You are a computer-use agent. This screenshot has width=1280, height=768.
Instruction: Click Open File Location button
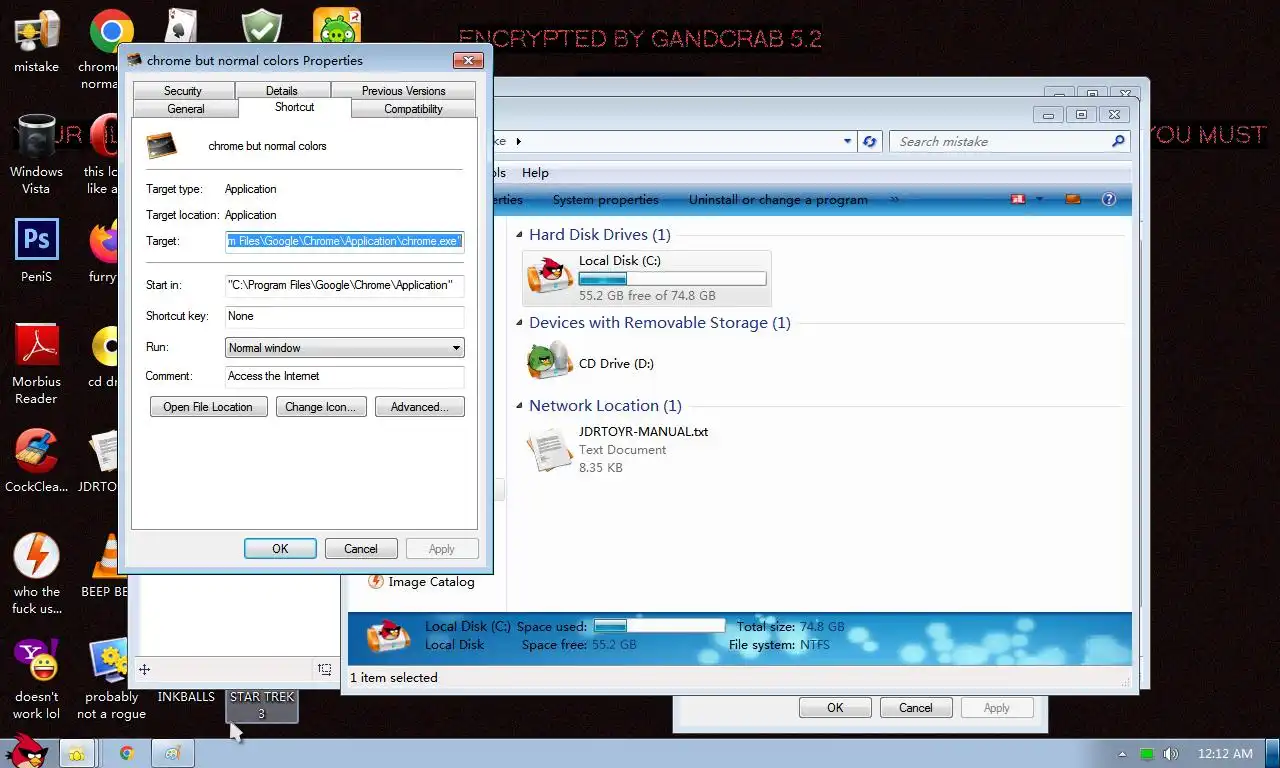pos(208,407)
